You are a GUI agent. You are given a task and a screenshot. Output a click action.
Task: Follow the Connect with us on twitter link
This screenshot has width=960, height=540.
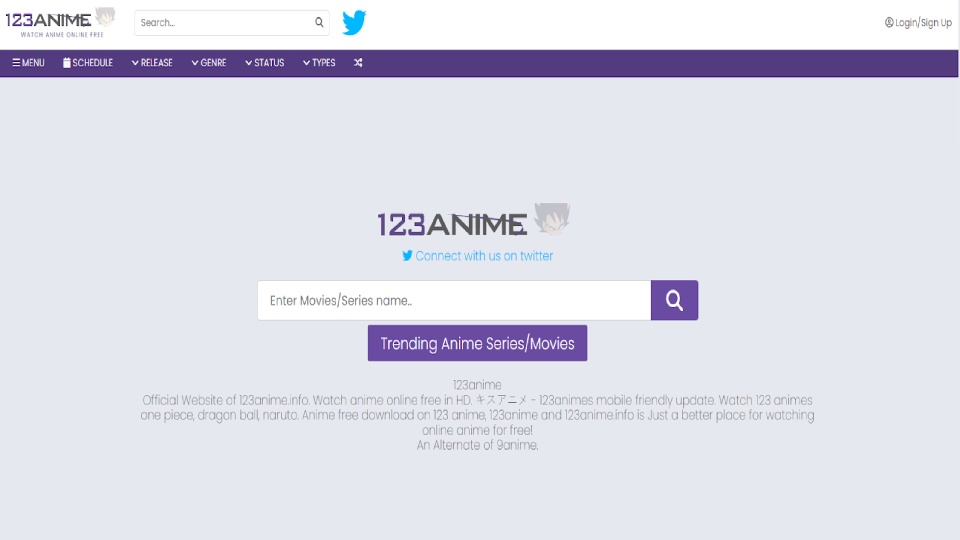tap(478, 256)
